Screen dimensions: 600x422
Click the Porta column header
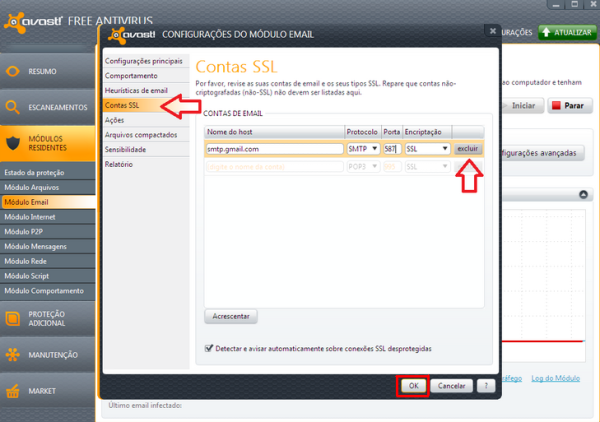pyautogui.click(x=392, y=132)
